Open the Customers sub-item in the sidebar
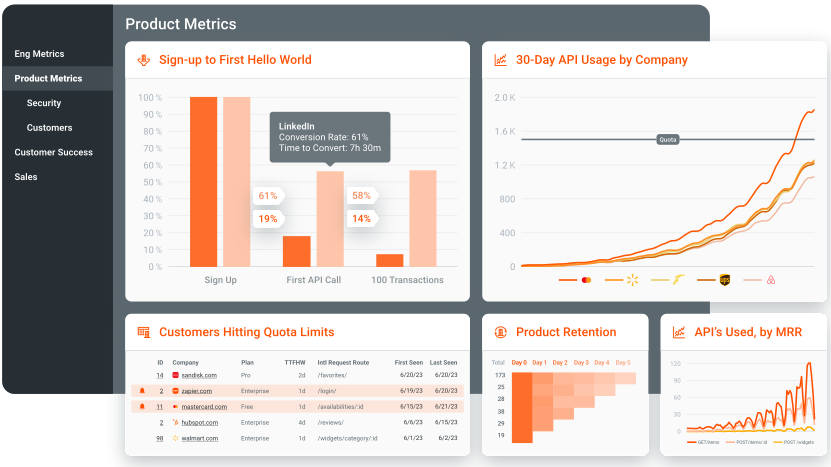The width and height of the screenshot is (831, 467). coord(49,128)
